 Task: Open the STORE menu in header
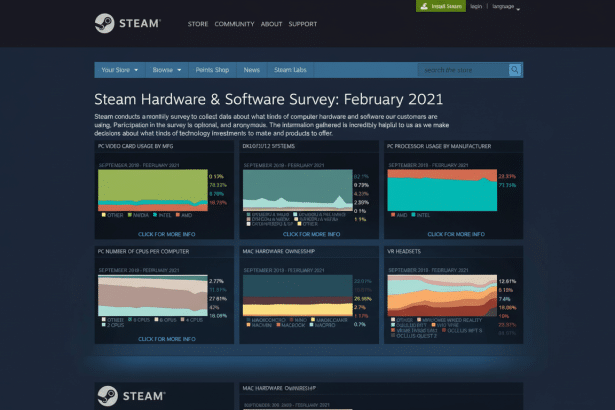point(198,24)
